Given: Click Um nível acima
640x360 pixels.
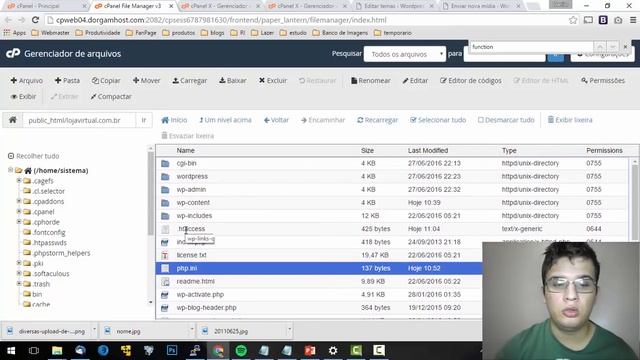Looking at the screenshot, I should tap(225, 120).
